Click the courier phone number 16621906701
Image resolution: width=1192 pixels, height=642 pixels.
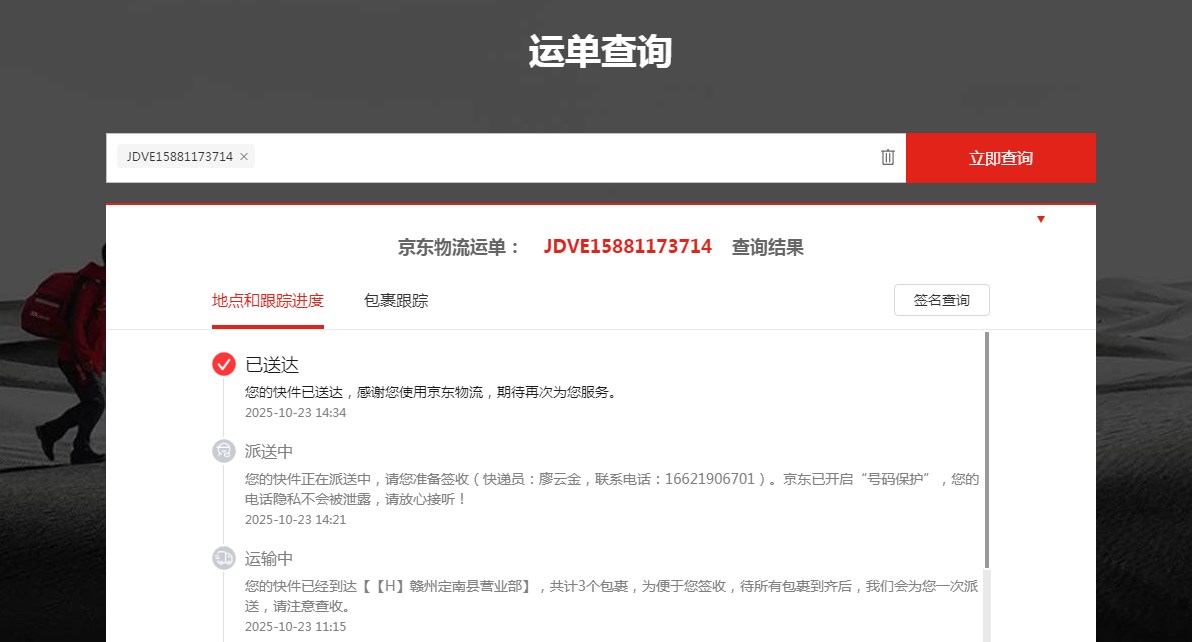709,479
